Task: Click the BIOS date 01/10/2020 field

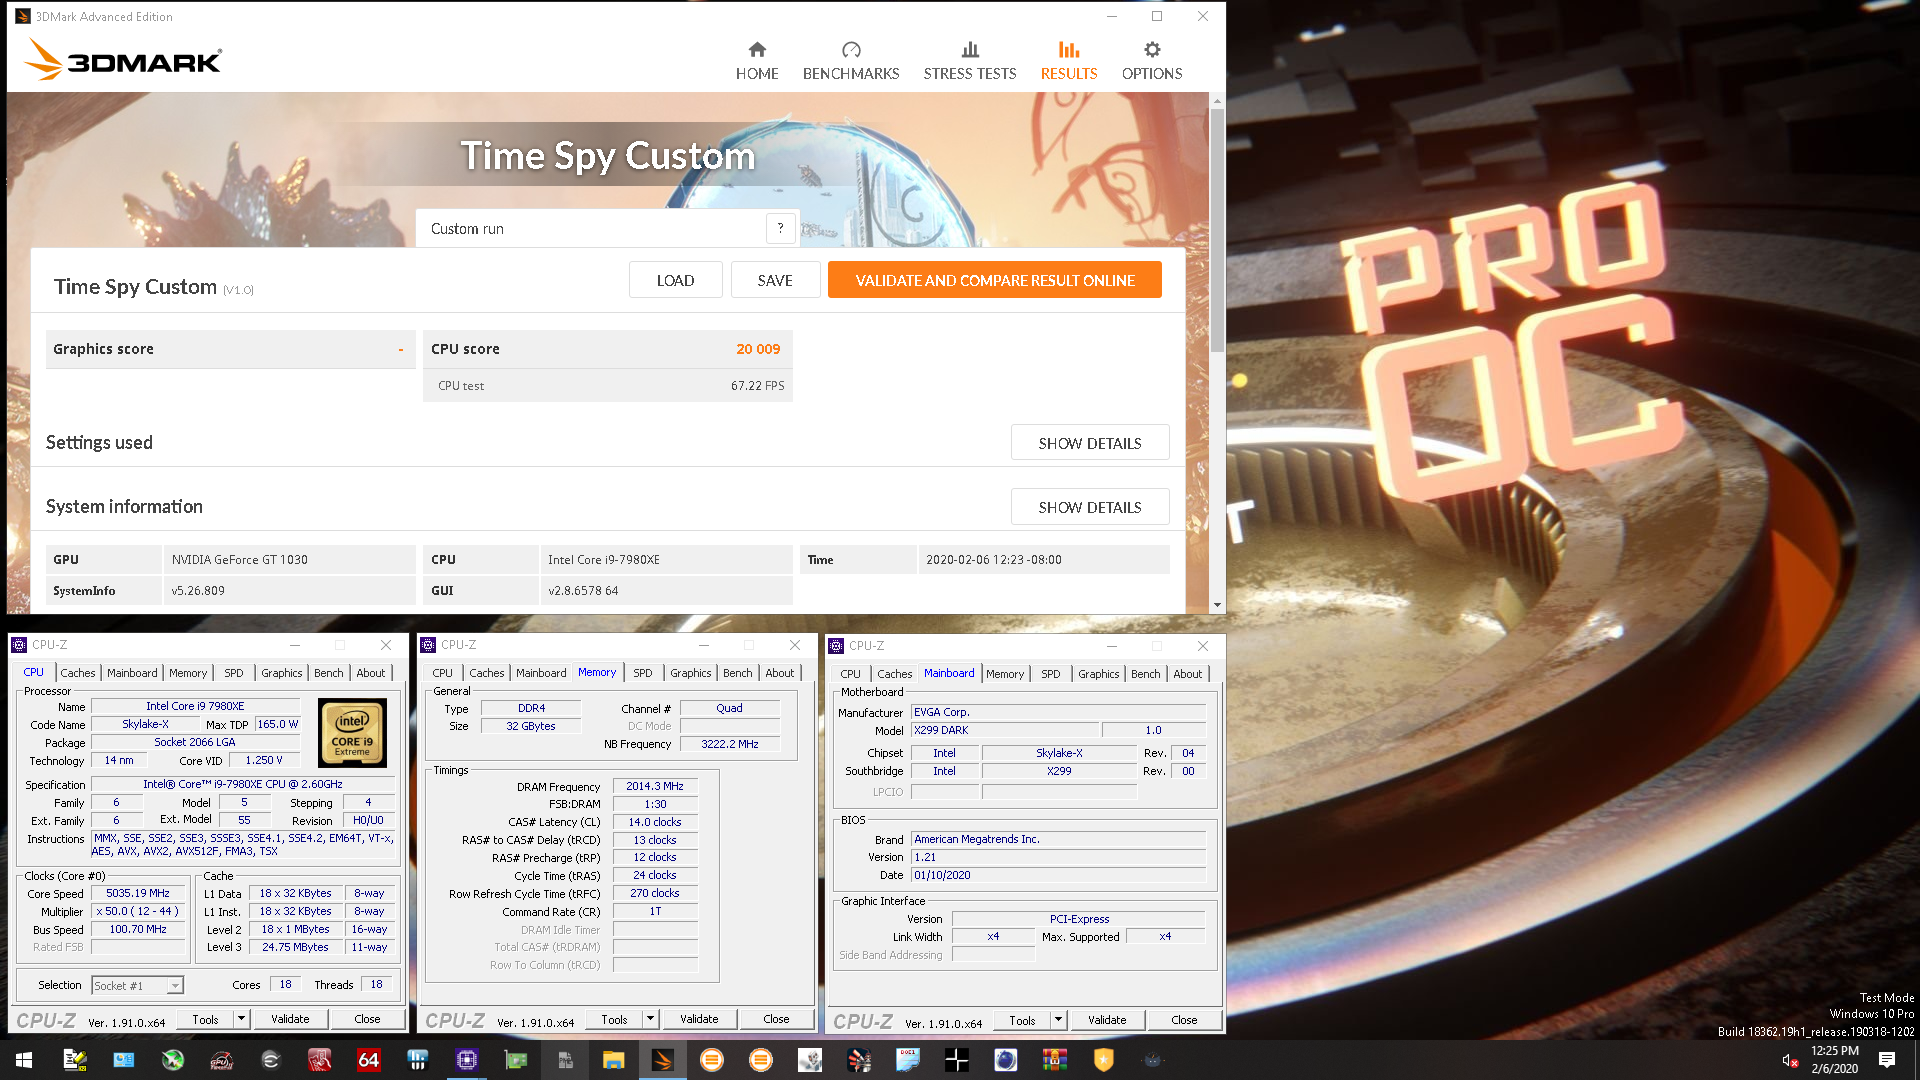Action: (x=1058, y=875)
